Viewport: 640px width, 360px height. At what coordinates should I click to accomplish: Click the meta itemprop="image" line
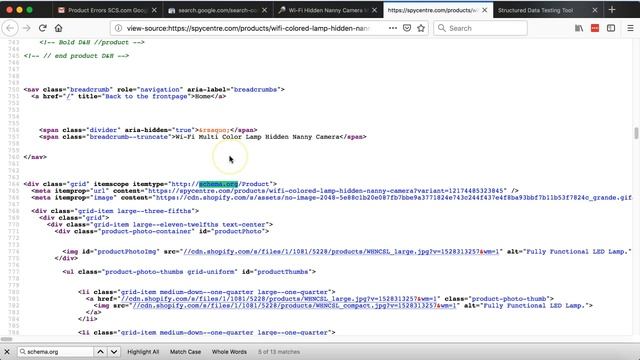click(x=331, y=198)
